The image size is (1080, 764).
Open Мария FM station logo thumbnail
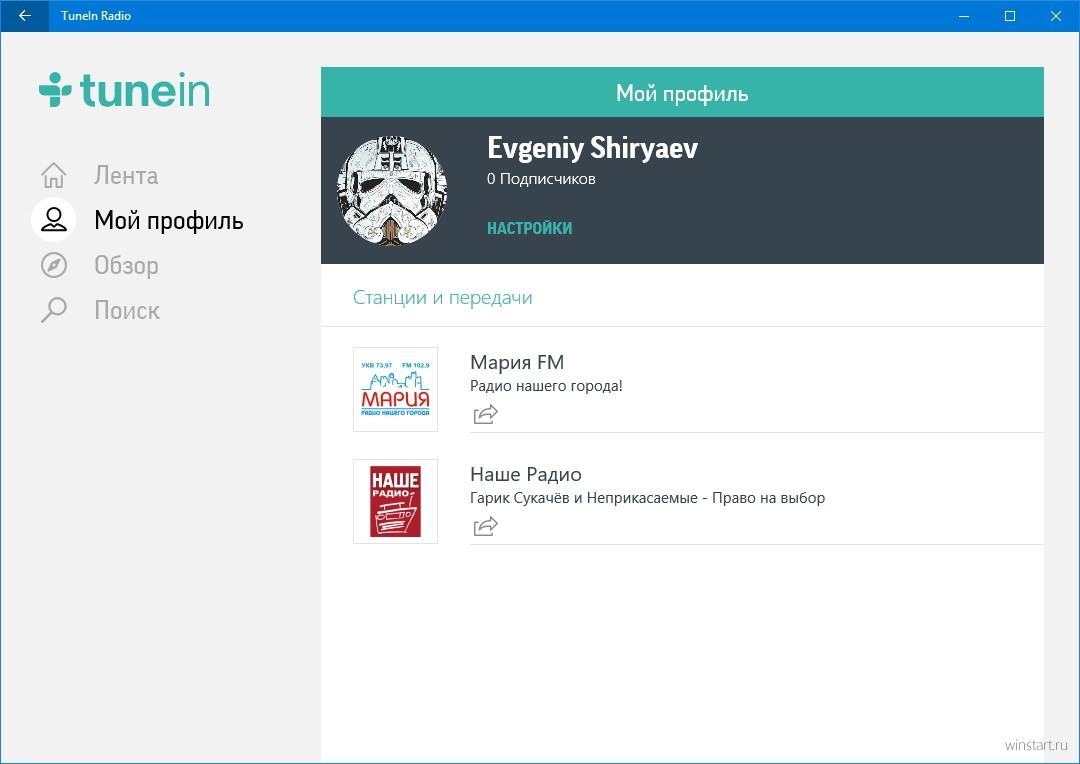tap(395, 389)
